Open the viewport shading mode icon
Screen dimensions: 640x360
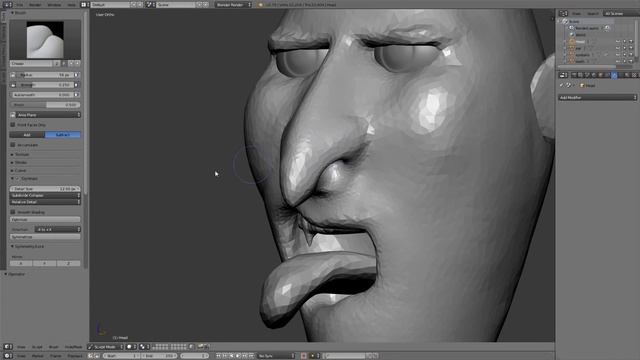[x=131, y=347]
